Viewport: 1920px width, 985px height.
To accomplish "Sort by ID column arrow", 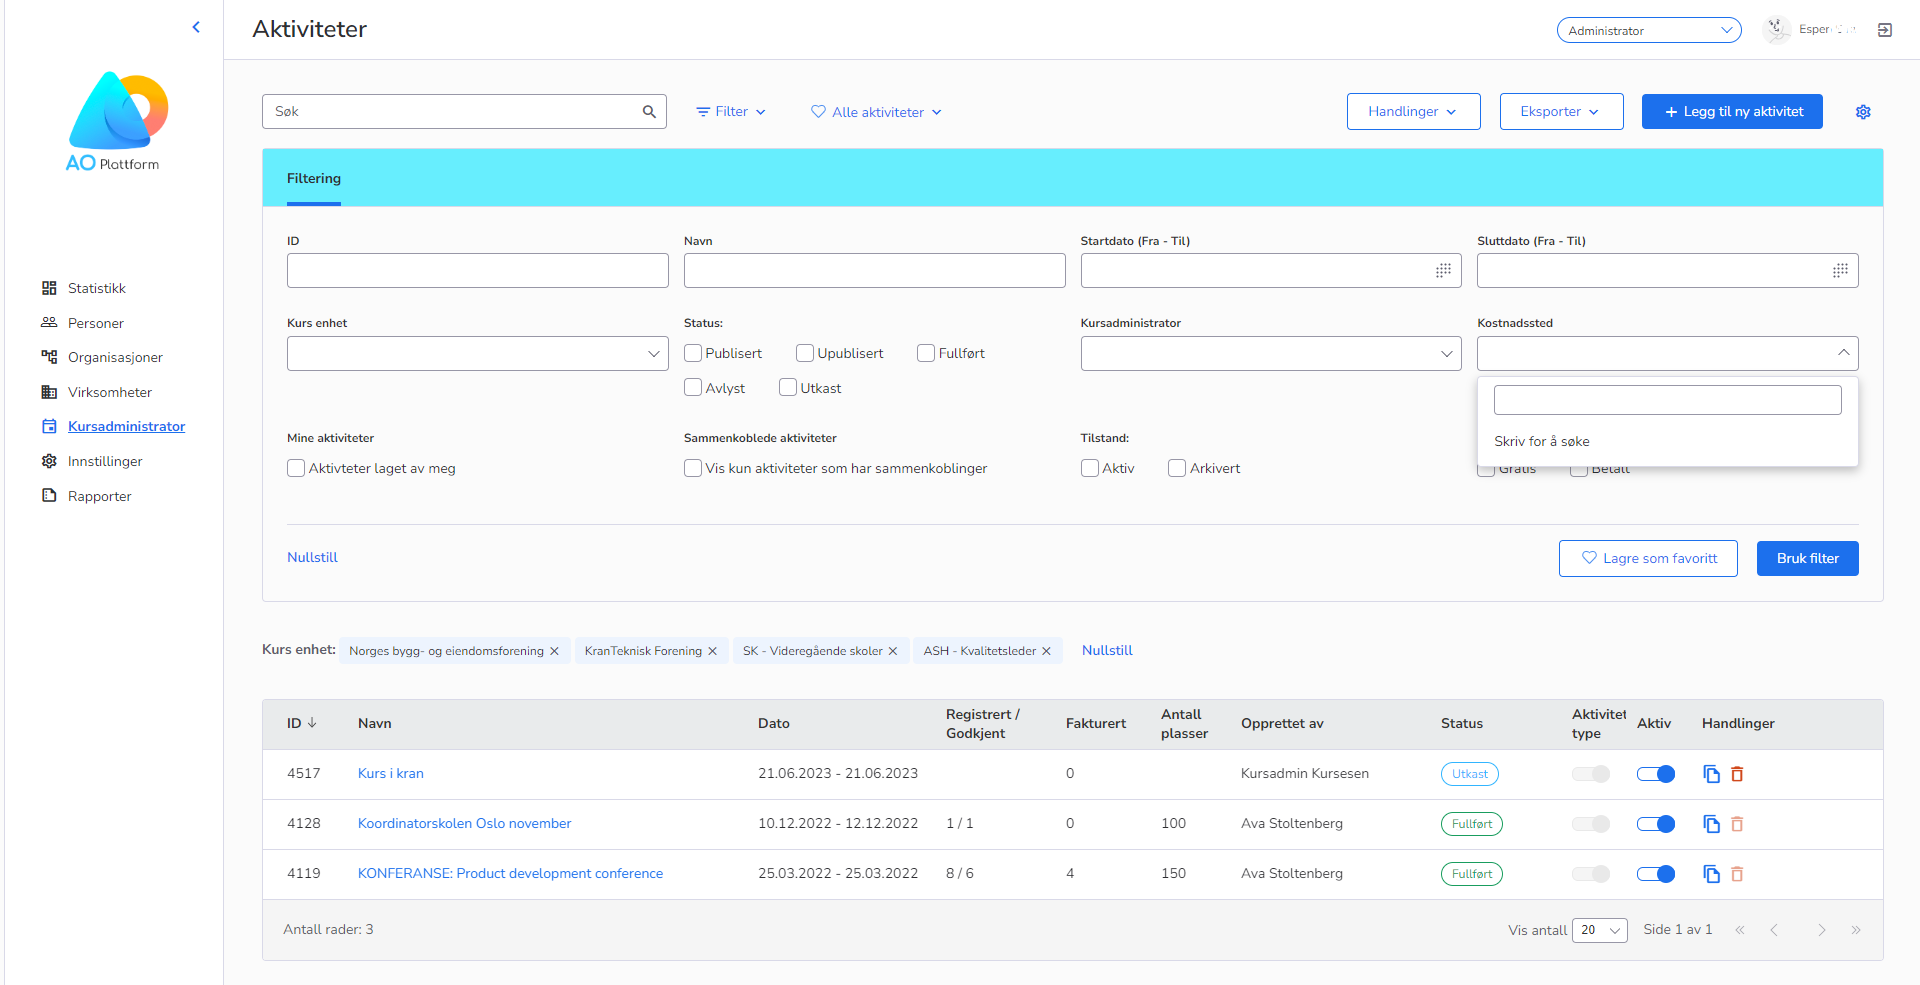I will pyautogui.click(x=312, y=723).
